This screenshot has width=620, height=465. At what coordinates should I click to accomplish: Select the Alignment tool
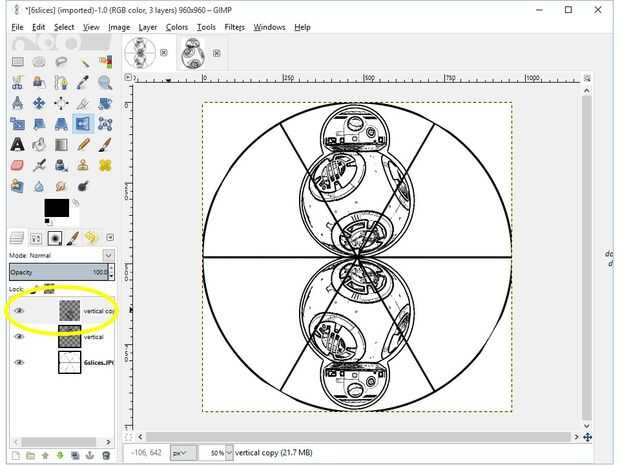point(61,103)
